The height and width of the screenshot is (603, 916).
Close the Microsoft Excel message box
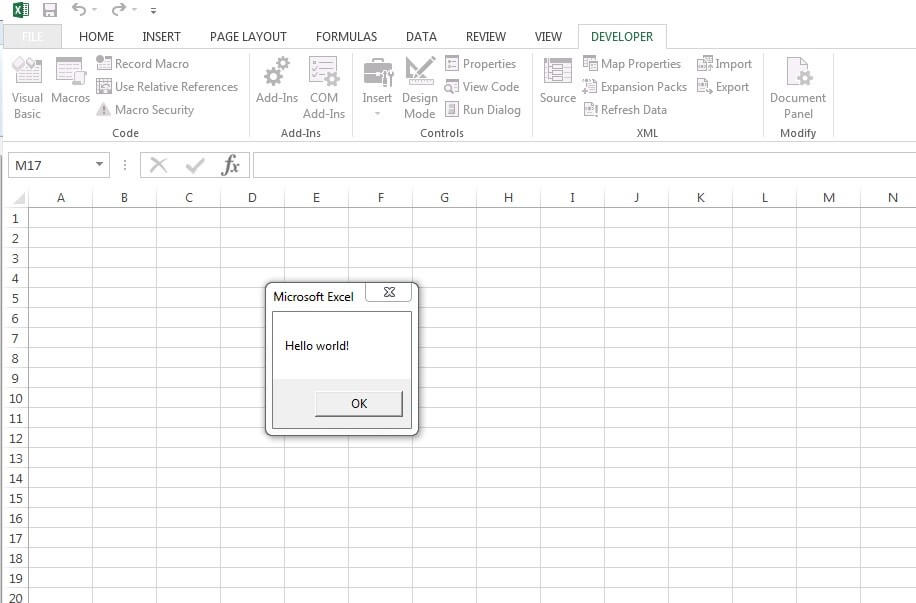click(x=389, y=292)
